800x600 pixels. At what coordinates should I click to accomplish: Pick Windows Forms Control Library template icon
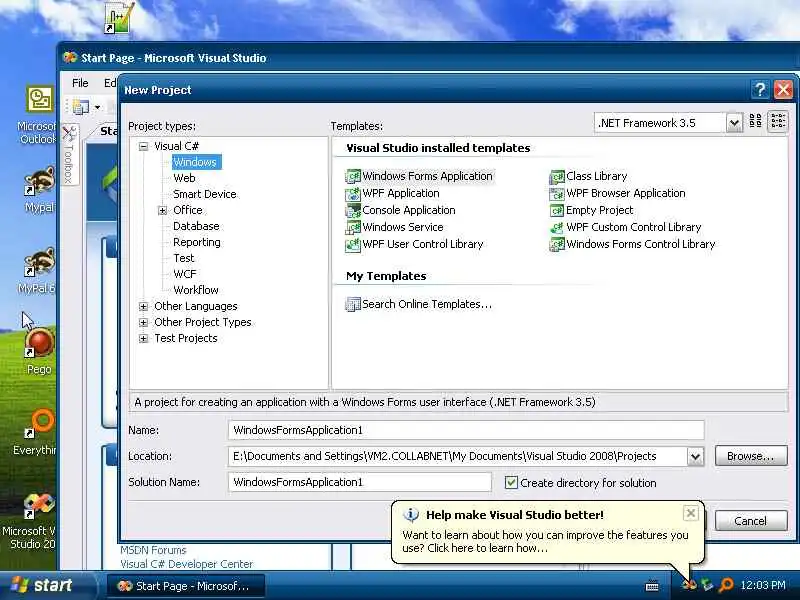[557, 245]
